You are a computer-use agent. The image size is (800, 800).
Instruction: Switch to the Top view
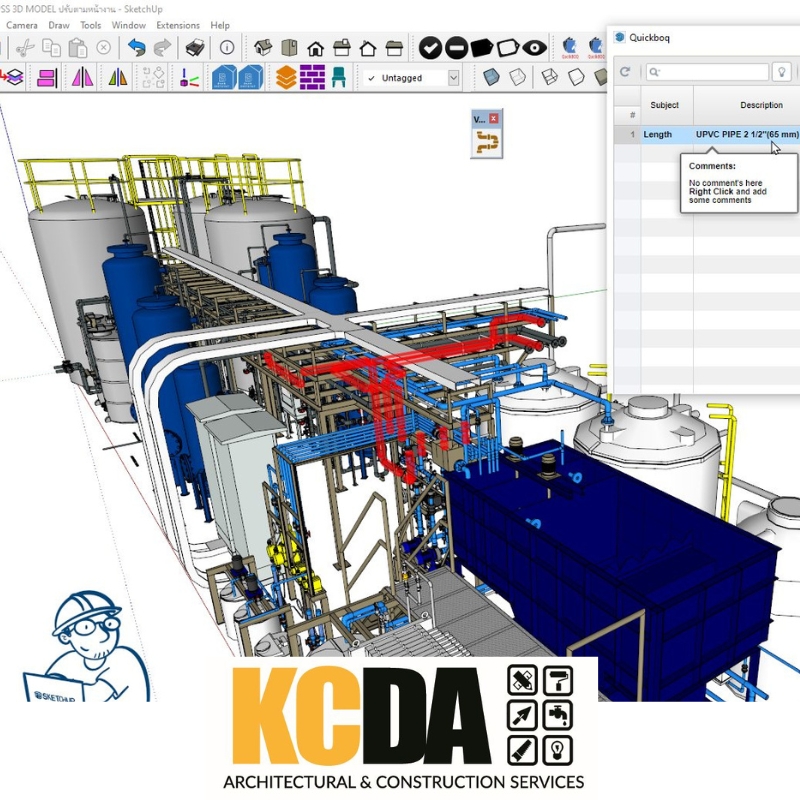coord(289,48)
